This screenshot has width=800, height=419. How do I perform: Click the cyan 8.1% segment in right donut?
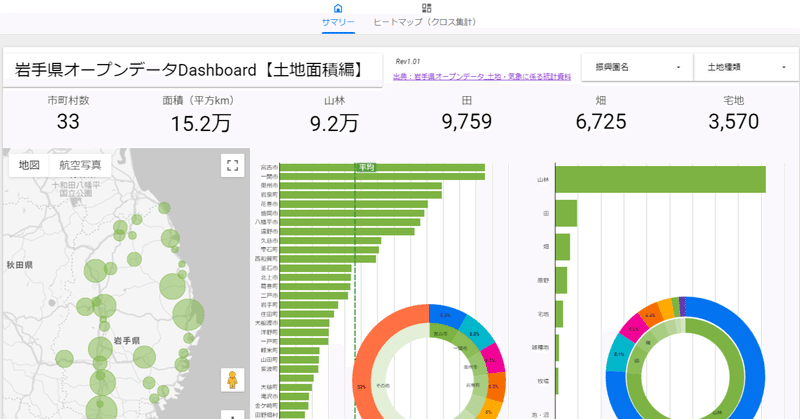617,354
